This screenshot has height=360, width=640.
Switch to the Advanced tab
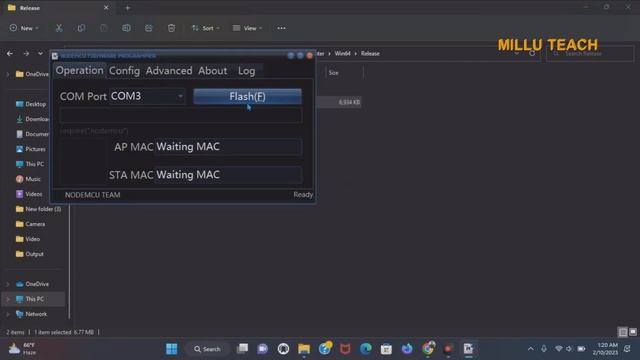tap(169, 71)
